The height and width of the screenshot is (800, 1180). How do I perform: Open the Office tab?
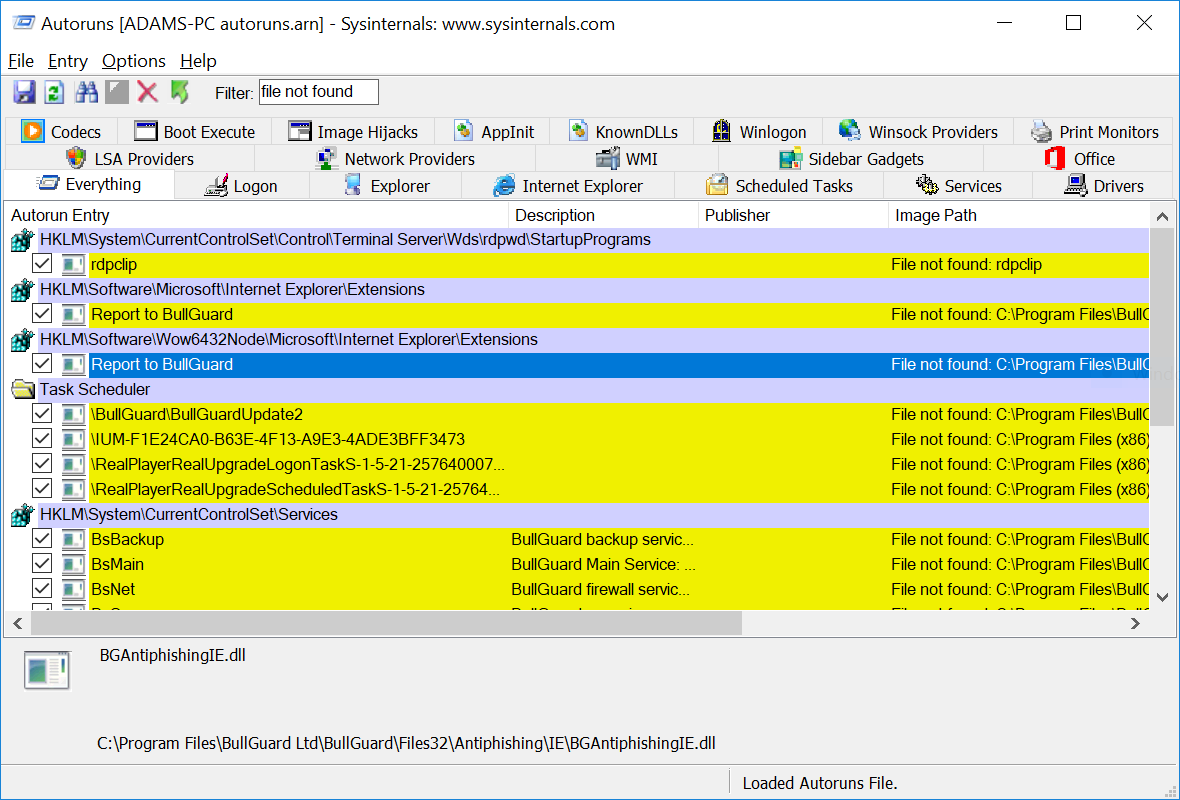pyautogui.click(x=1079, y=159)
